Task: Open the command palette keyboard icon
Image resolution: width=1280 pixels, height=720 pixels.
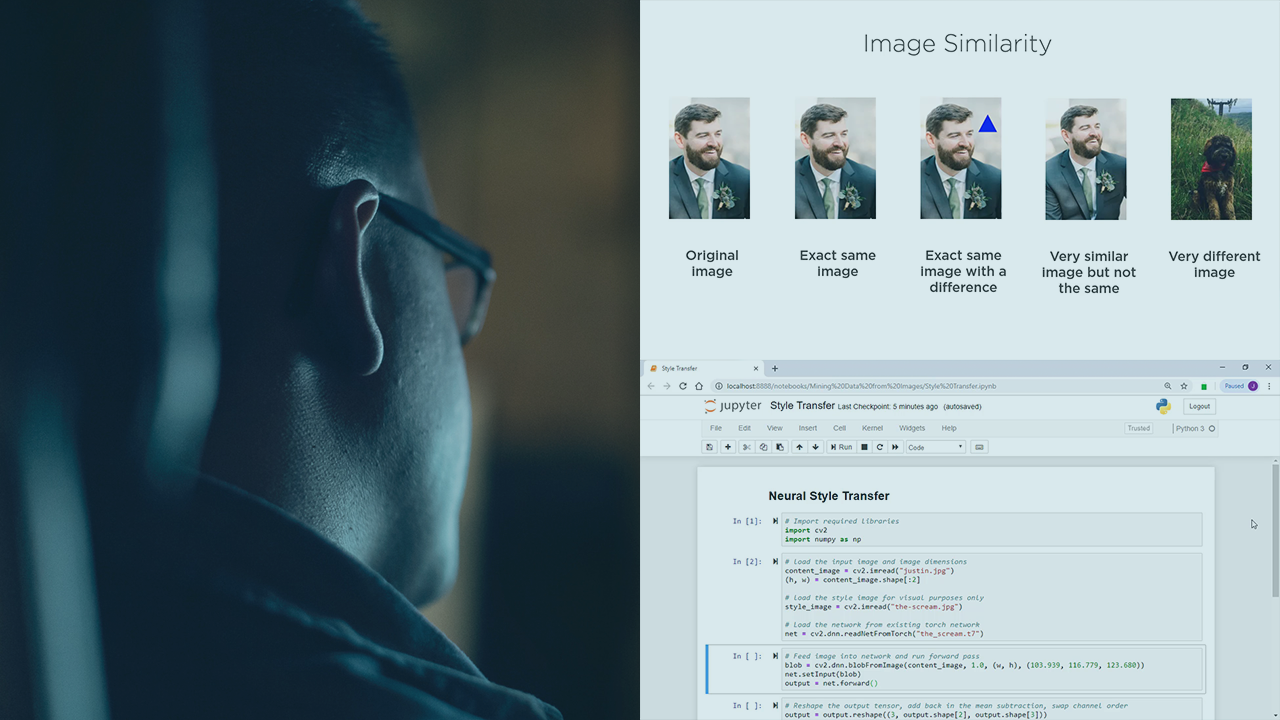Action: (979, 447)
